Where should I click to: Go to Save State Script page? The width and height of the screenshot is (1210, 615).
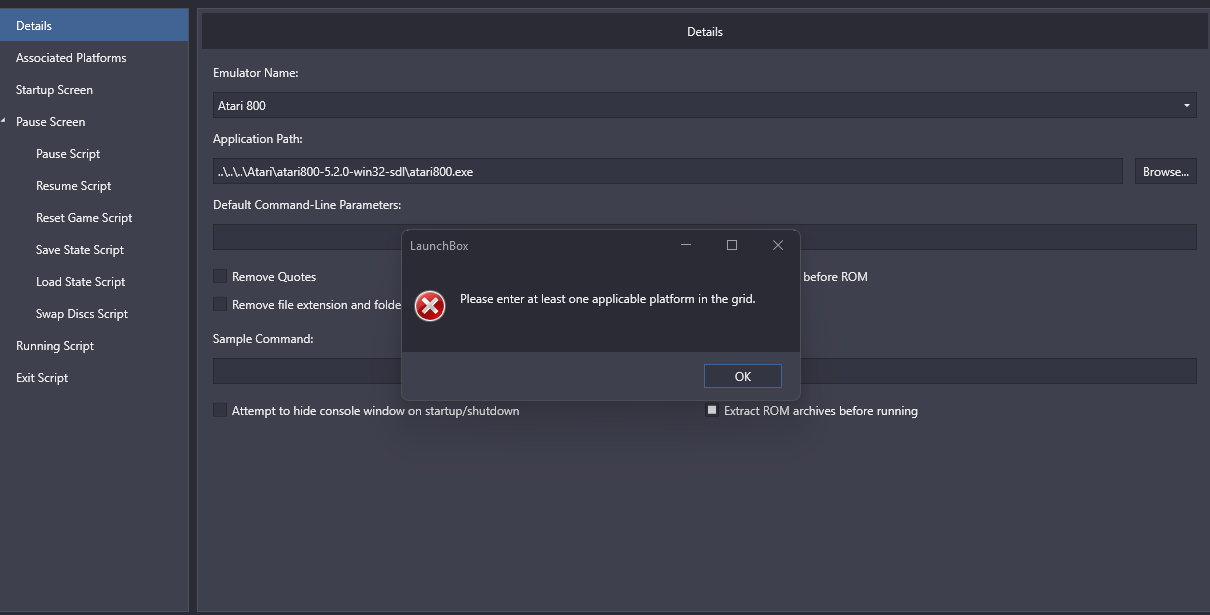[80, 250]
